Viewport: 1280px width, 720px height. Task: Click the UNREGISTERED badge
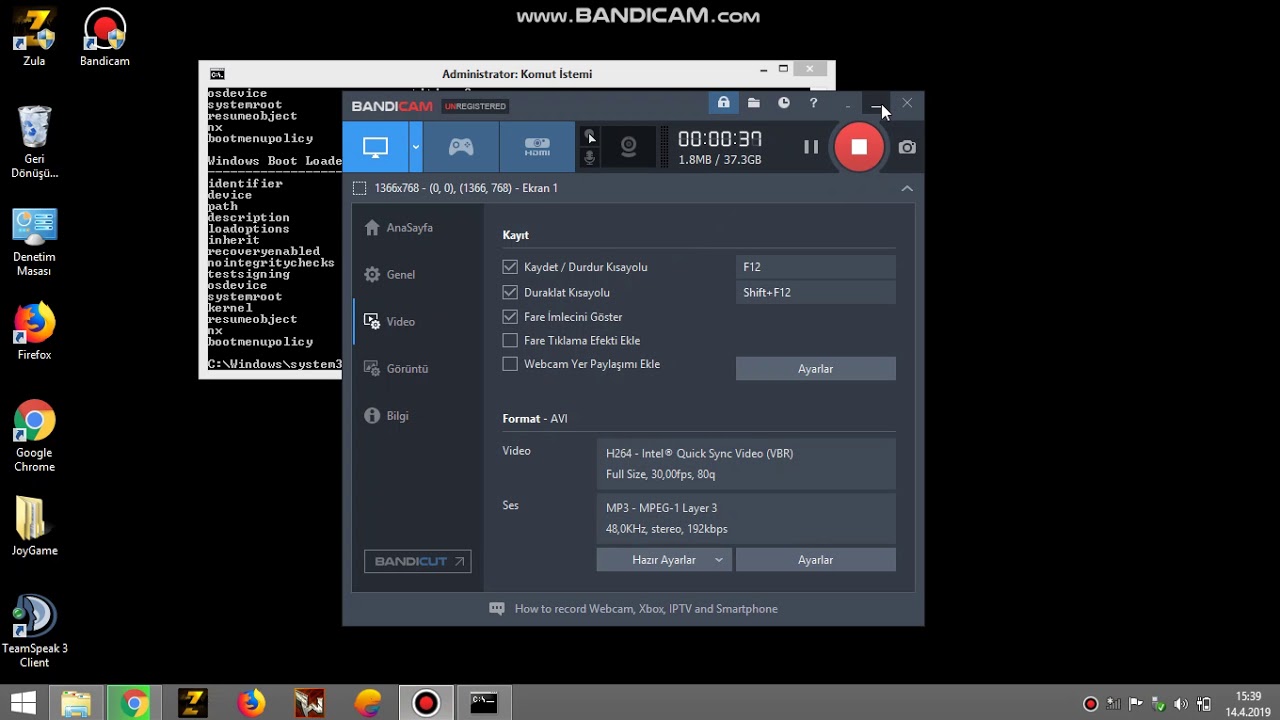pyautogui.click(x=476, y=106)
